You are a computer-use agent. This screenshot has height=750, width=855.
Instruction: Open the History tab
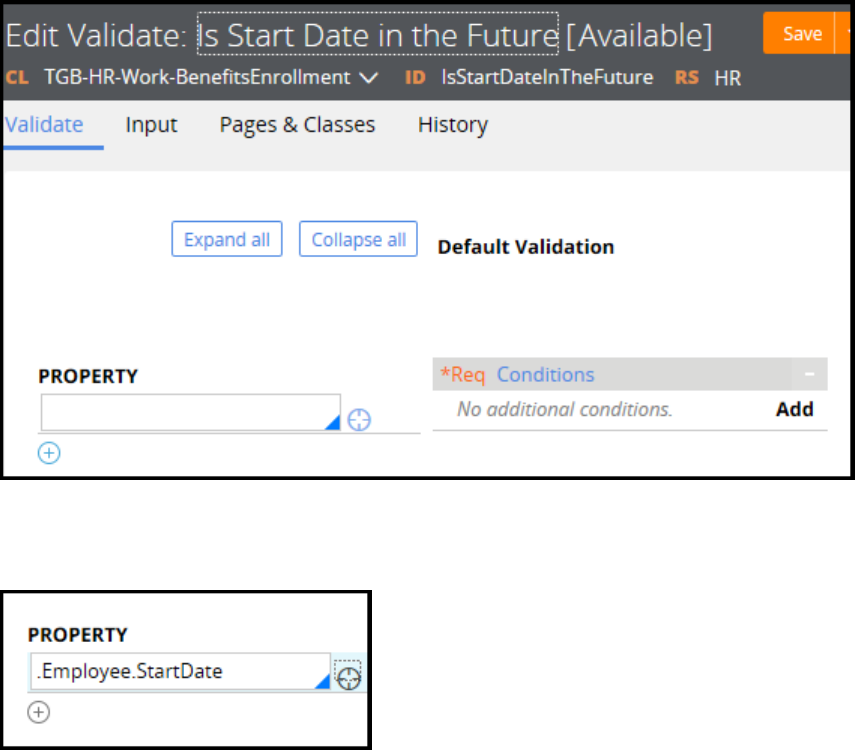coord(453,125)
